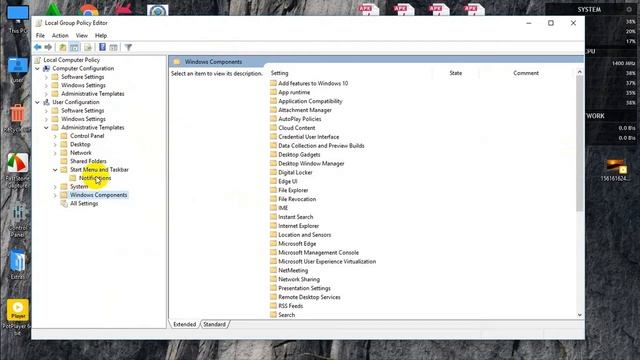The width and height of the screenshot is (640, 360).
Task: Select Shared Folders in the tree
Action: tap(88, 161)
